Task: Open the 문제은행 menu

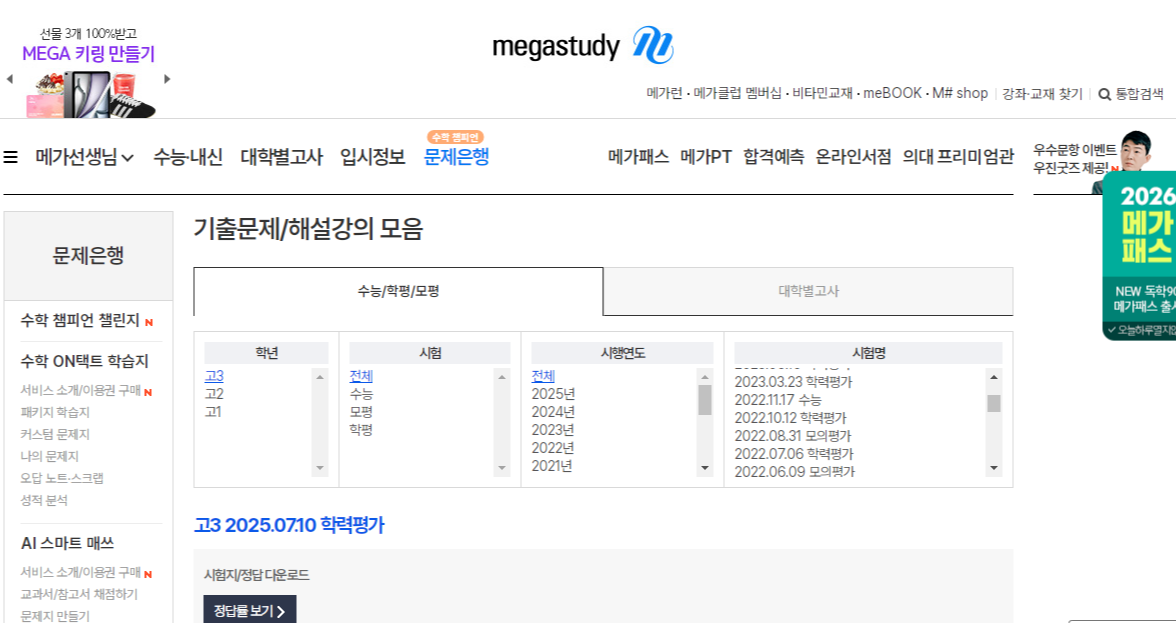Action: (456, 157)
